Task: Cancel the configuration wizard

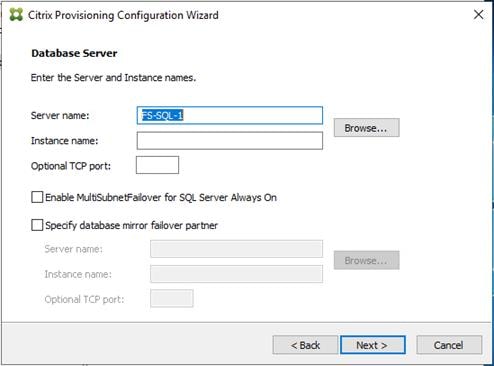Action: pos(449,345)
